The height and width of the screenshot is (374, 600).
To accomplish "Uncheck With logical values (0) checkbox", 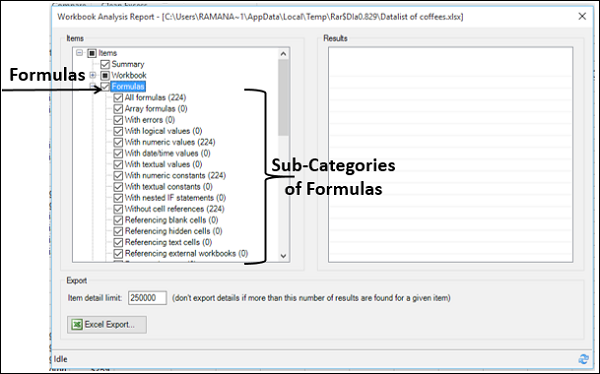I will pos(118,131).
